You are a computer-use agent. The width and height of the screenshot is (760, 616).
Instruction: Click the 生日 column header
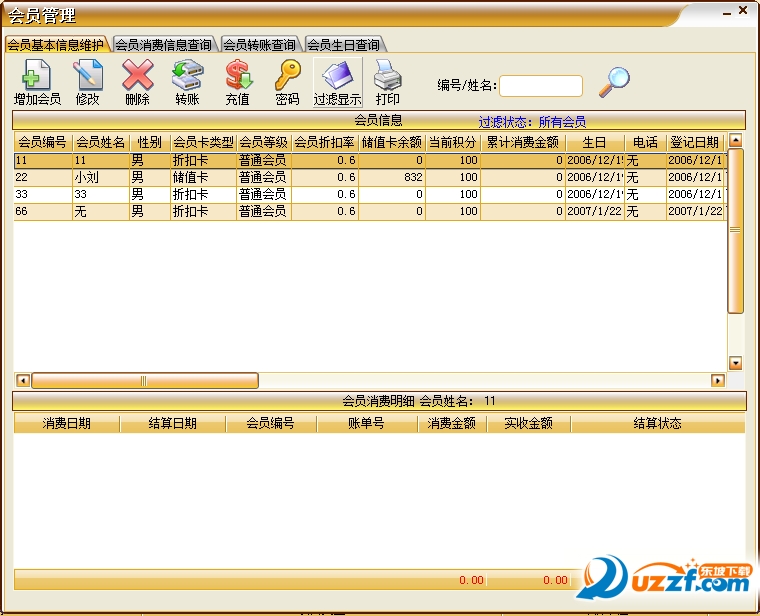595,142
